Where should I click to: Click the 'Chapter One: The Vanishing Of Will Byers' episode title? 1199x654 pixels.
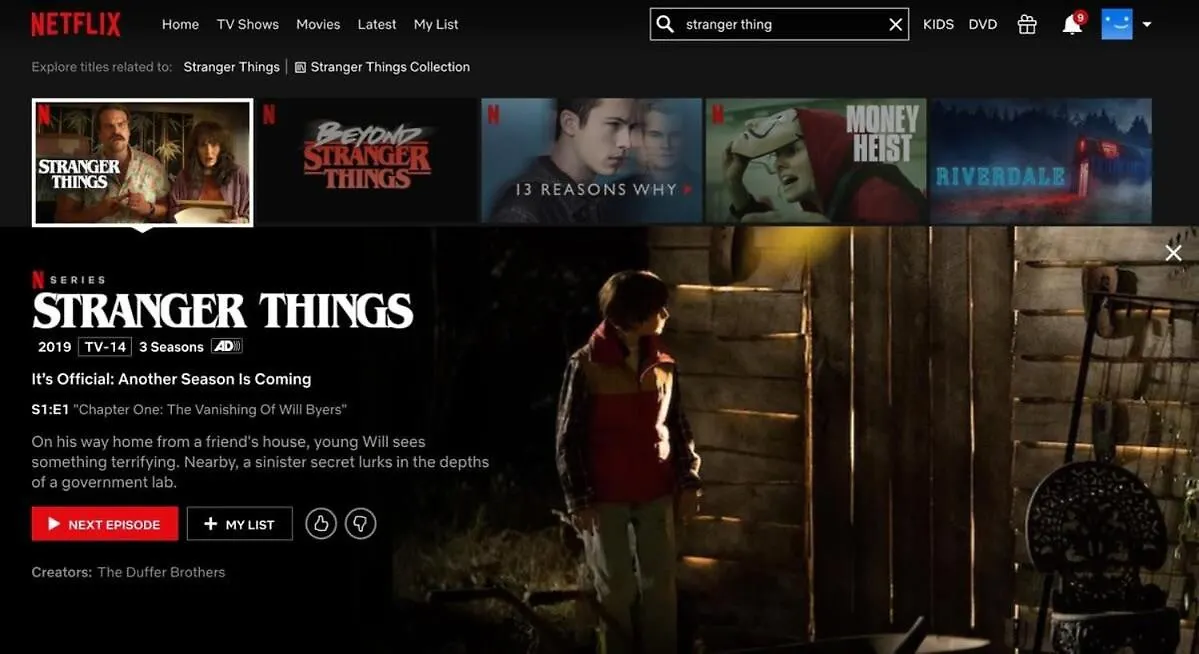pyautogui.click(x=210, y=410)
